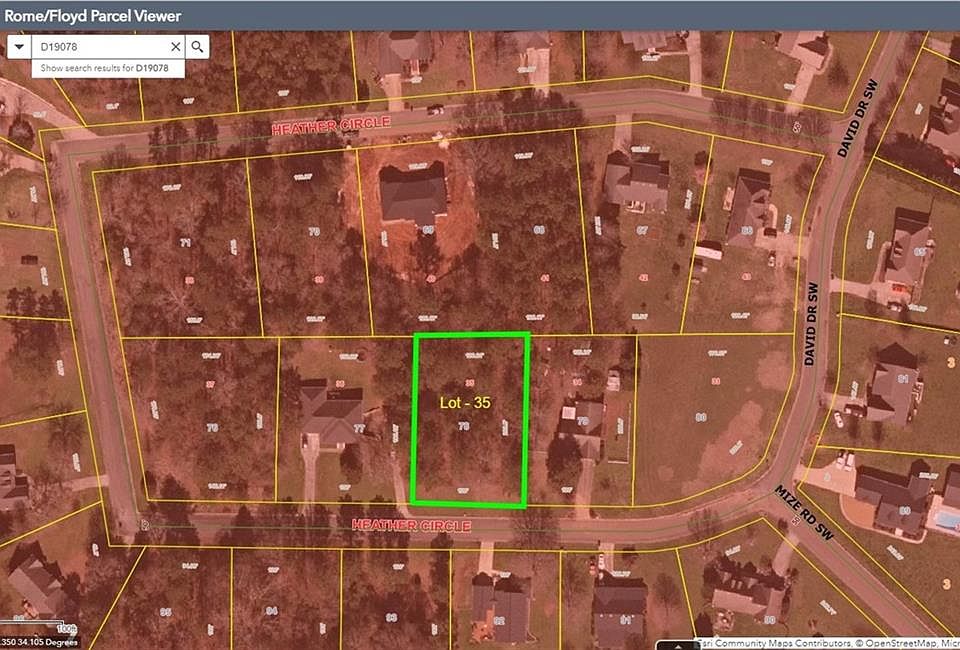Expand the bottom attribute panel arrow
The height and width of the screenshot is (650, 960).
click(677, 646)
